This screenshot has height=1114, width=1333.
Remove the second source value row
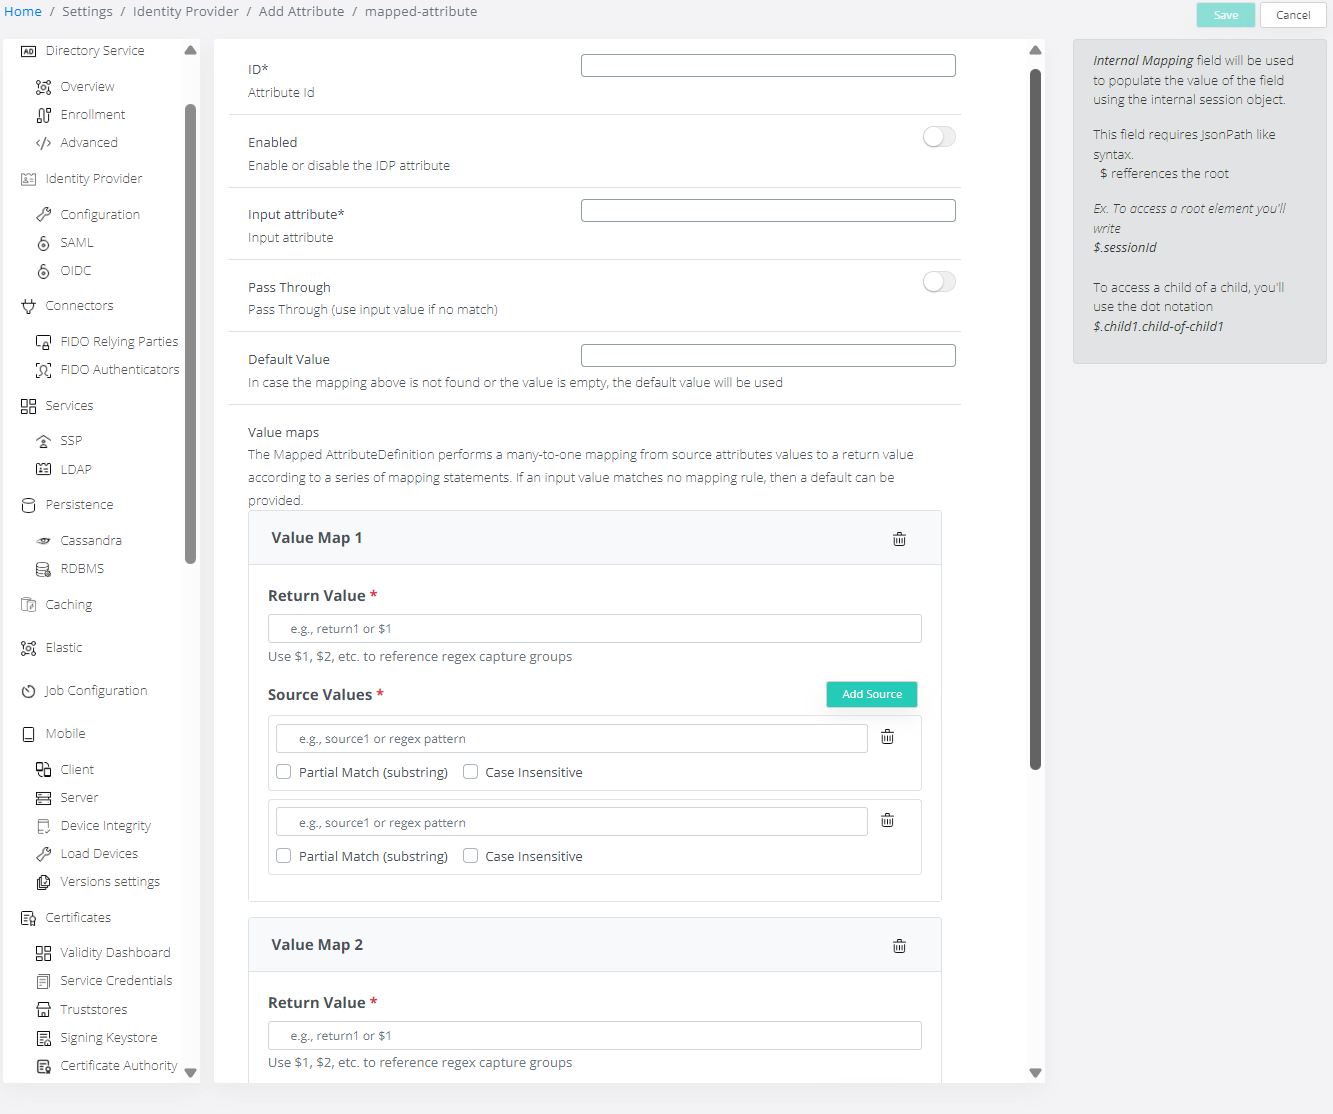coord(887,821)
